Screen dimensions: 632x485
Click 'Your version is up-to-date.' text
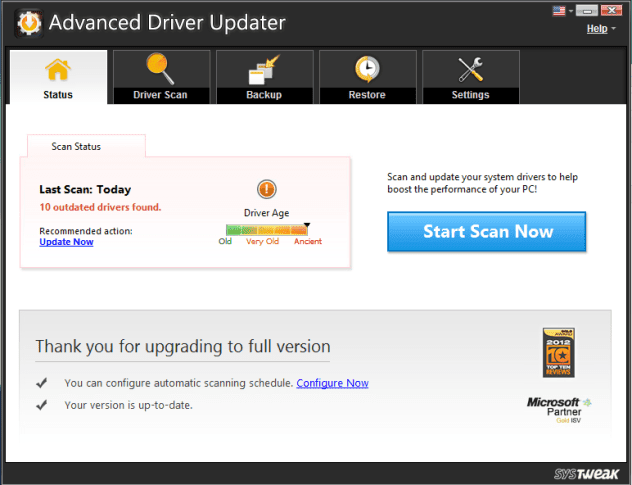pos(129,405)
